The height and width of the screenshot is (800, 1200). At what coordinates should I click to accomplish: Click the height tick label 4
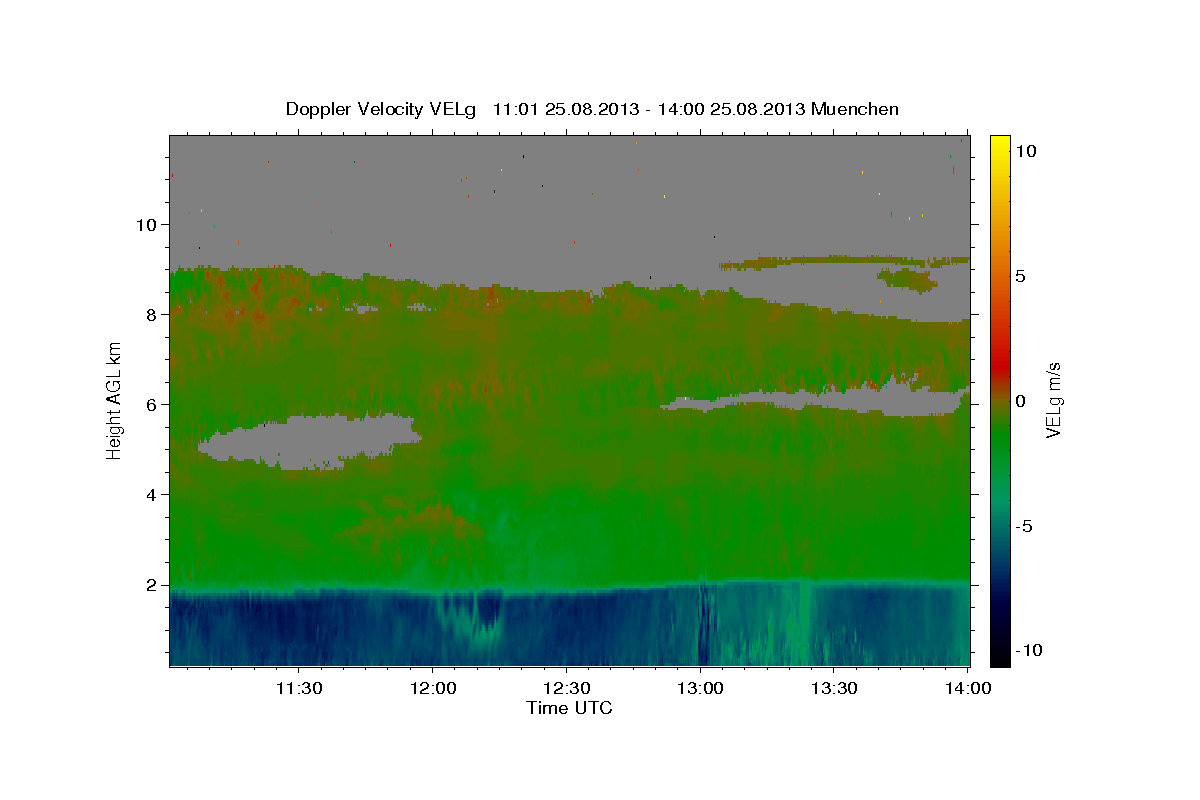[152, 494]
